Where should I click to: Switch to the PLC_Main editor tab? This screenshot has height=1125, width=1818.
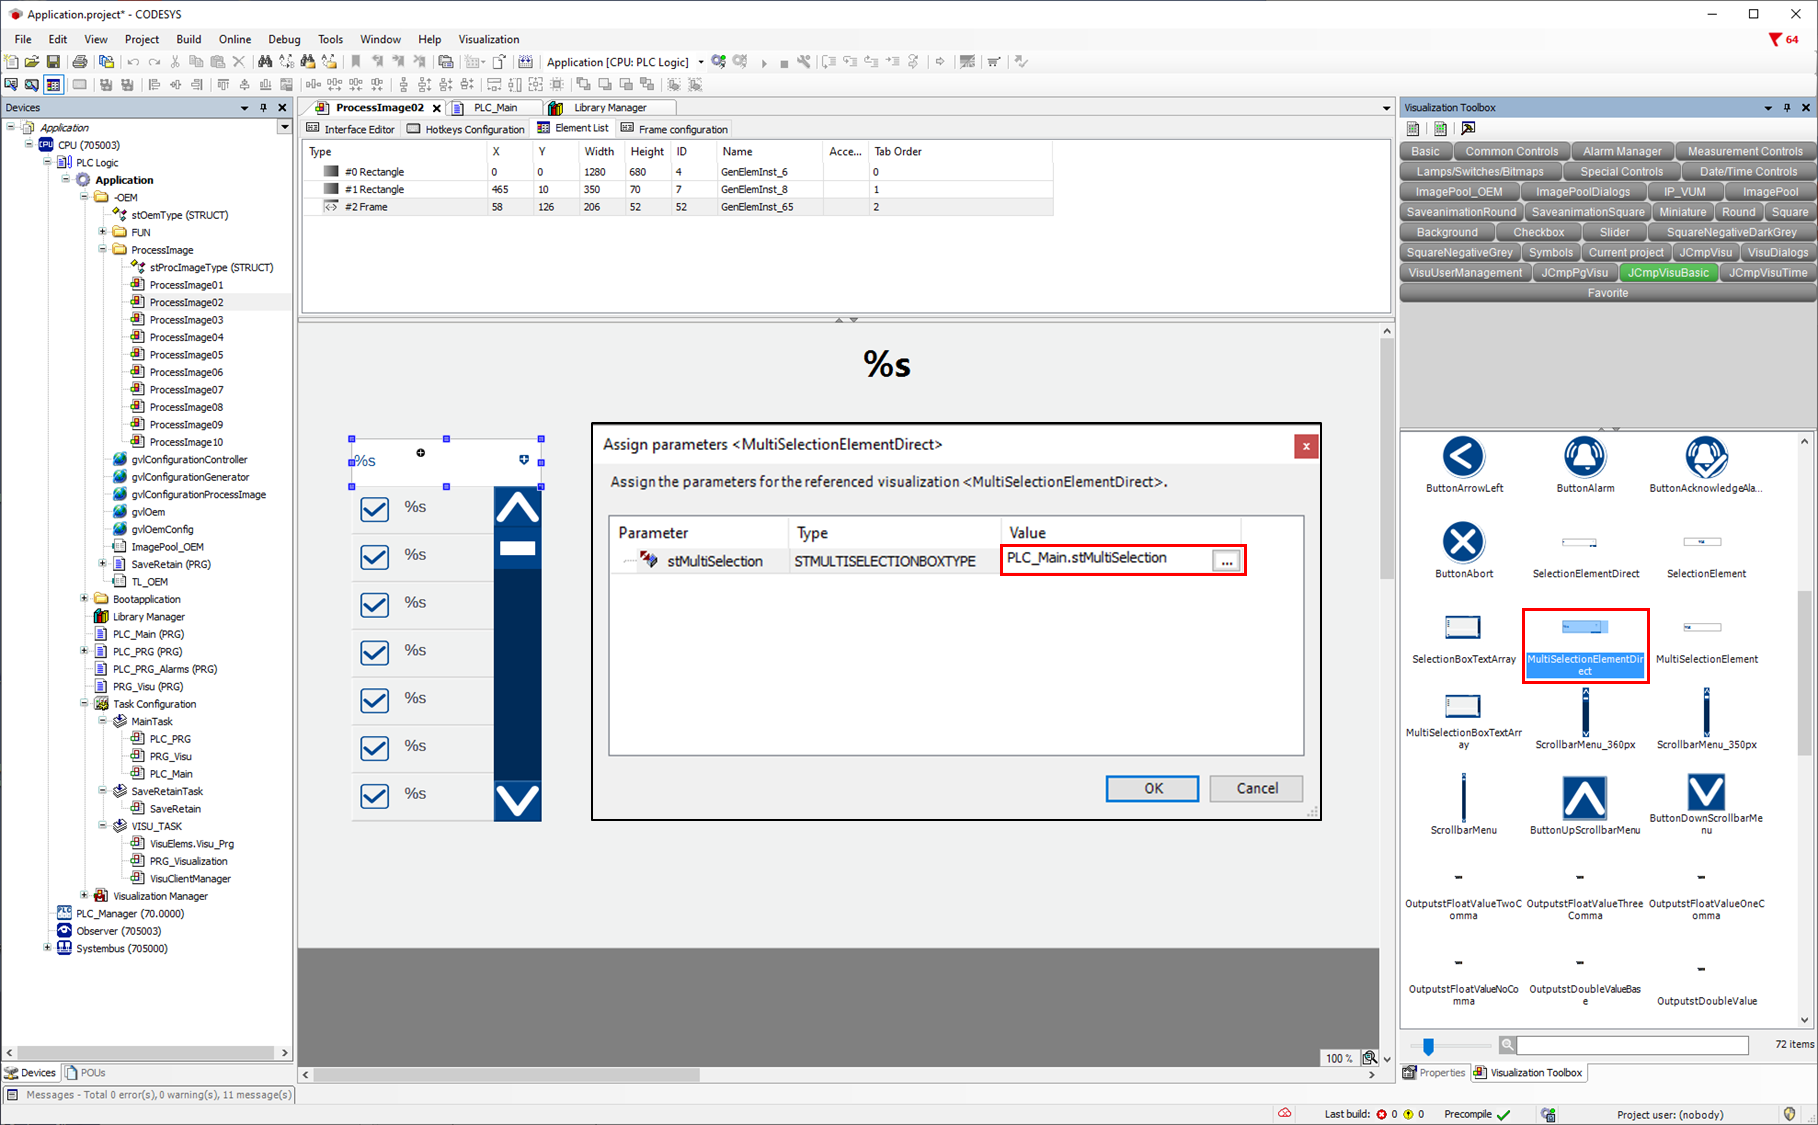click(495, 108)
